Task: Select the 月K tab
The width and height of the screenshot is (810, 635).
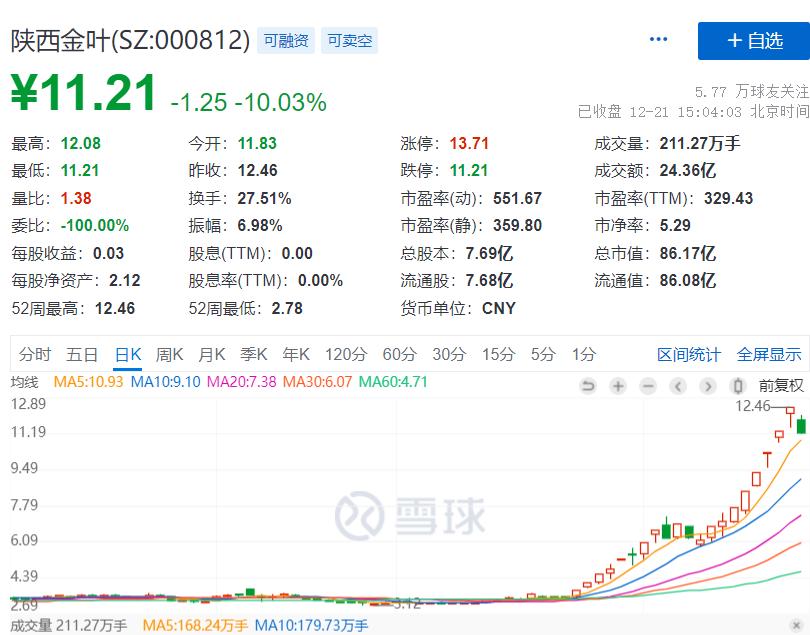Action: pyautogui.click(x=211, y=354)
